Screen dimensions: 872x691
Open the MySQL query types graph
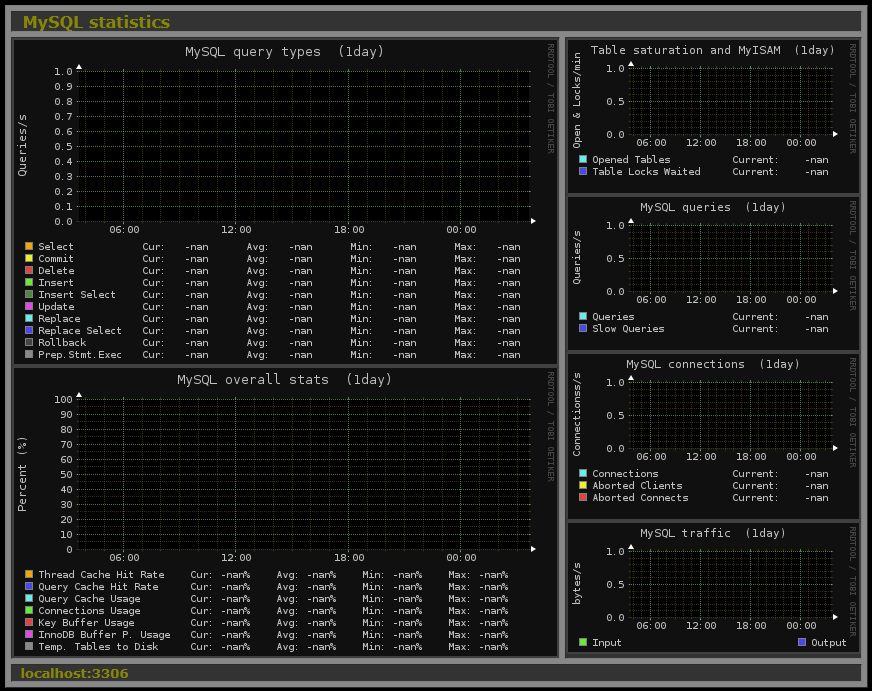(x=285, y=201)
